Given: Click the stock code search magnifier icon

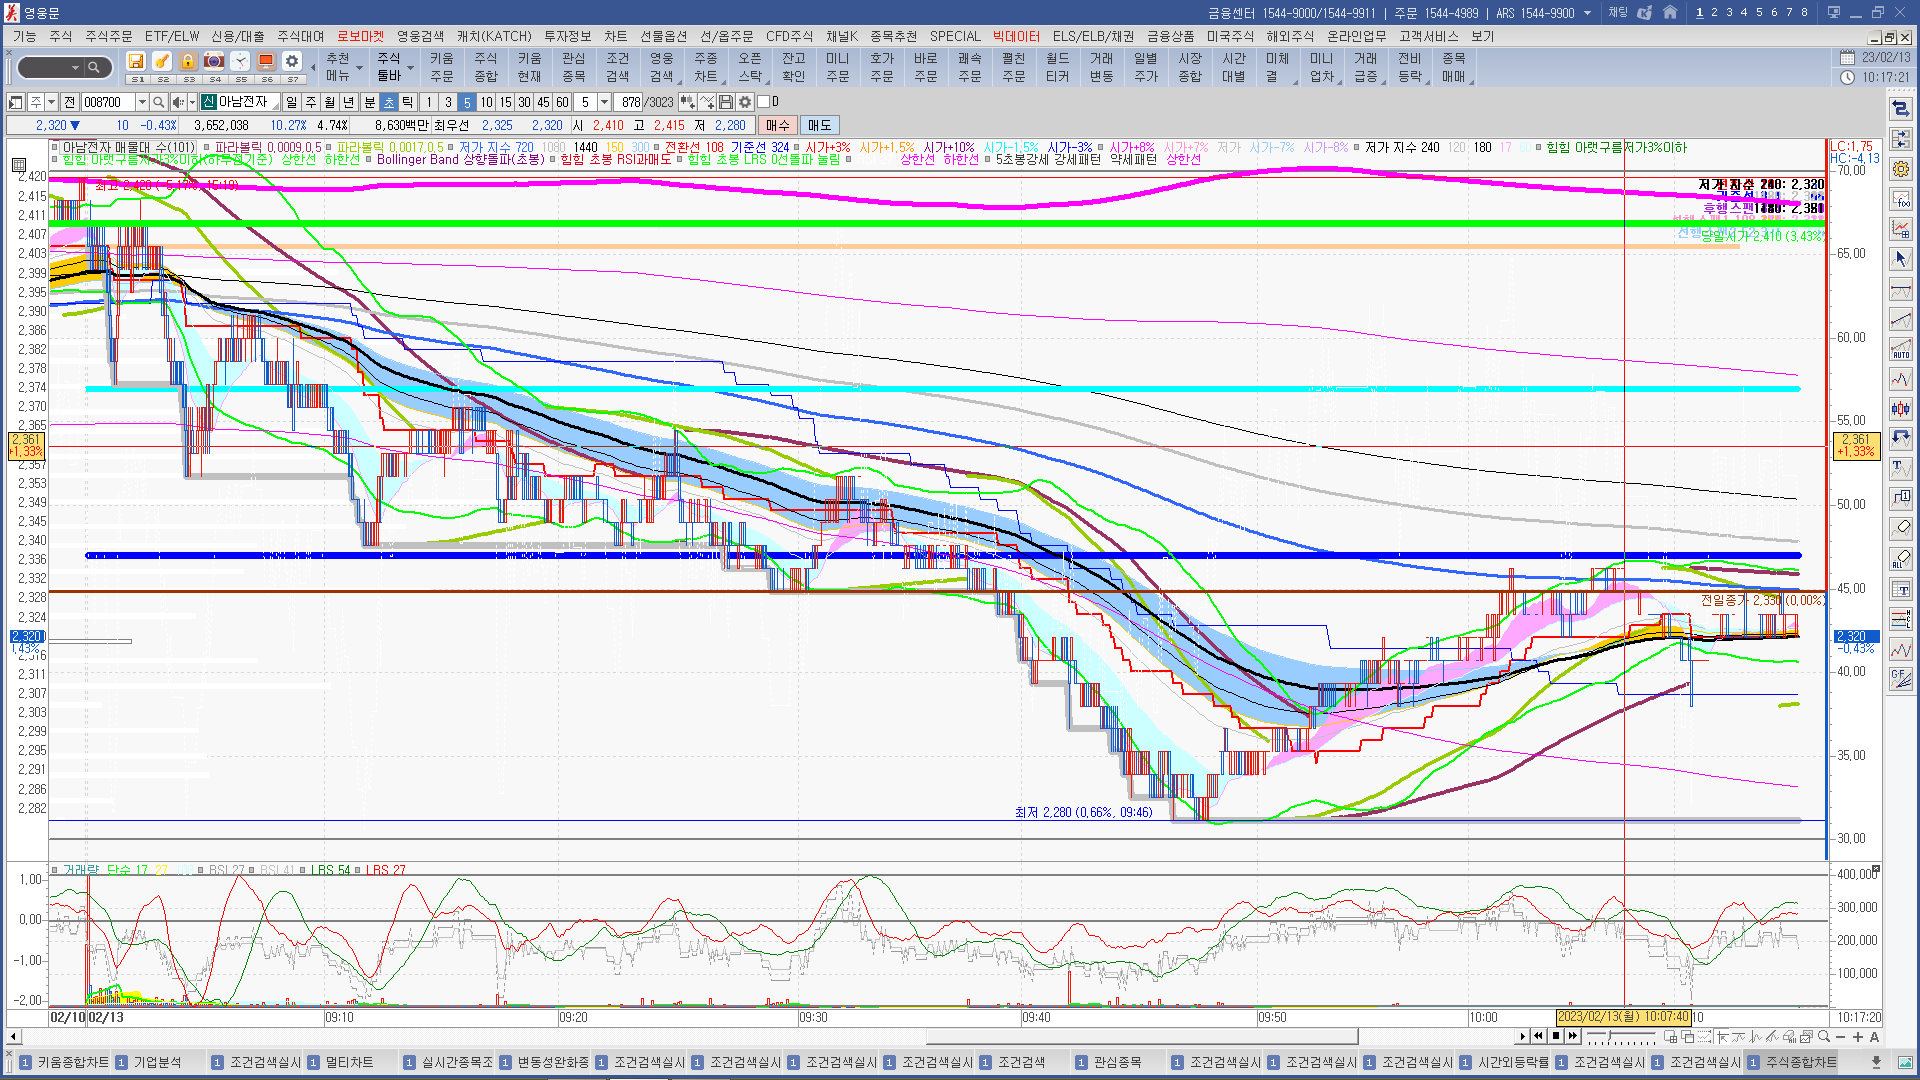Looking at the screenshot, I should [158, 102].
